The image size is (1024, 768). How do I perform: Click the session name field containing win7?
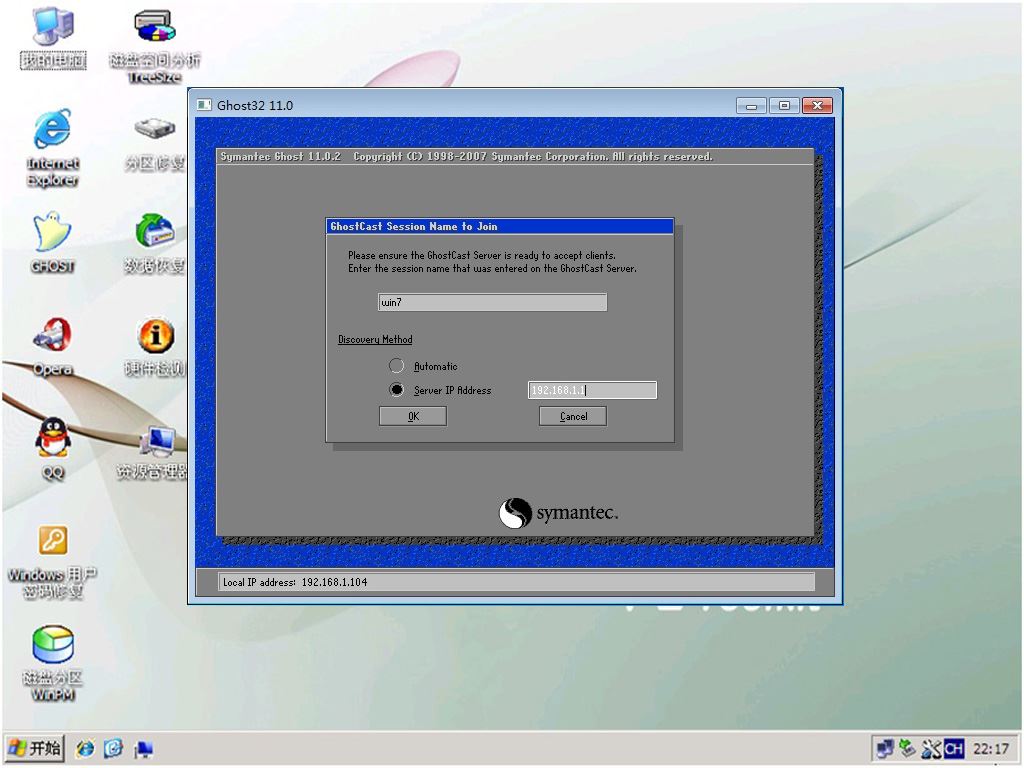(x=492, y=302)
